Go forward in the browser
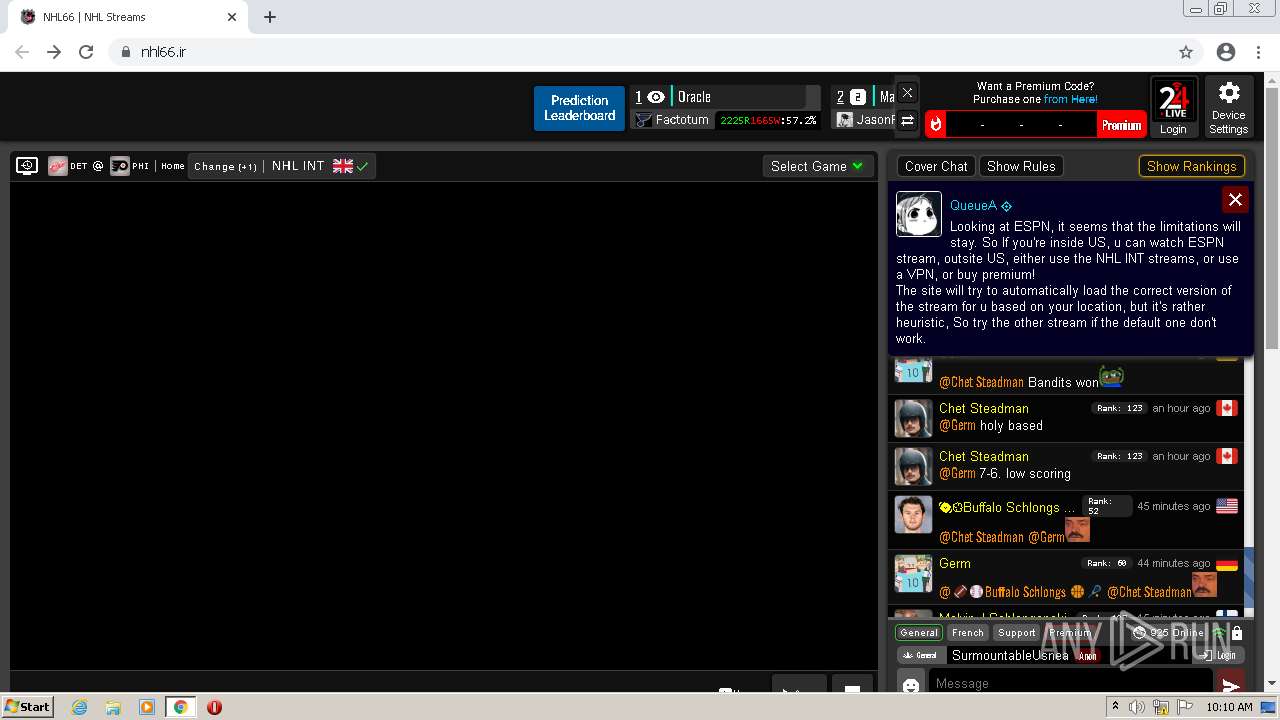The width and height of the screenshot is (1280, 720). (54, 52)
